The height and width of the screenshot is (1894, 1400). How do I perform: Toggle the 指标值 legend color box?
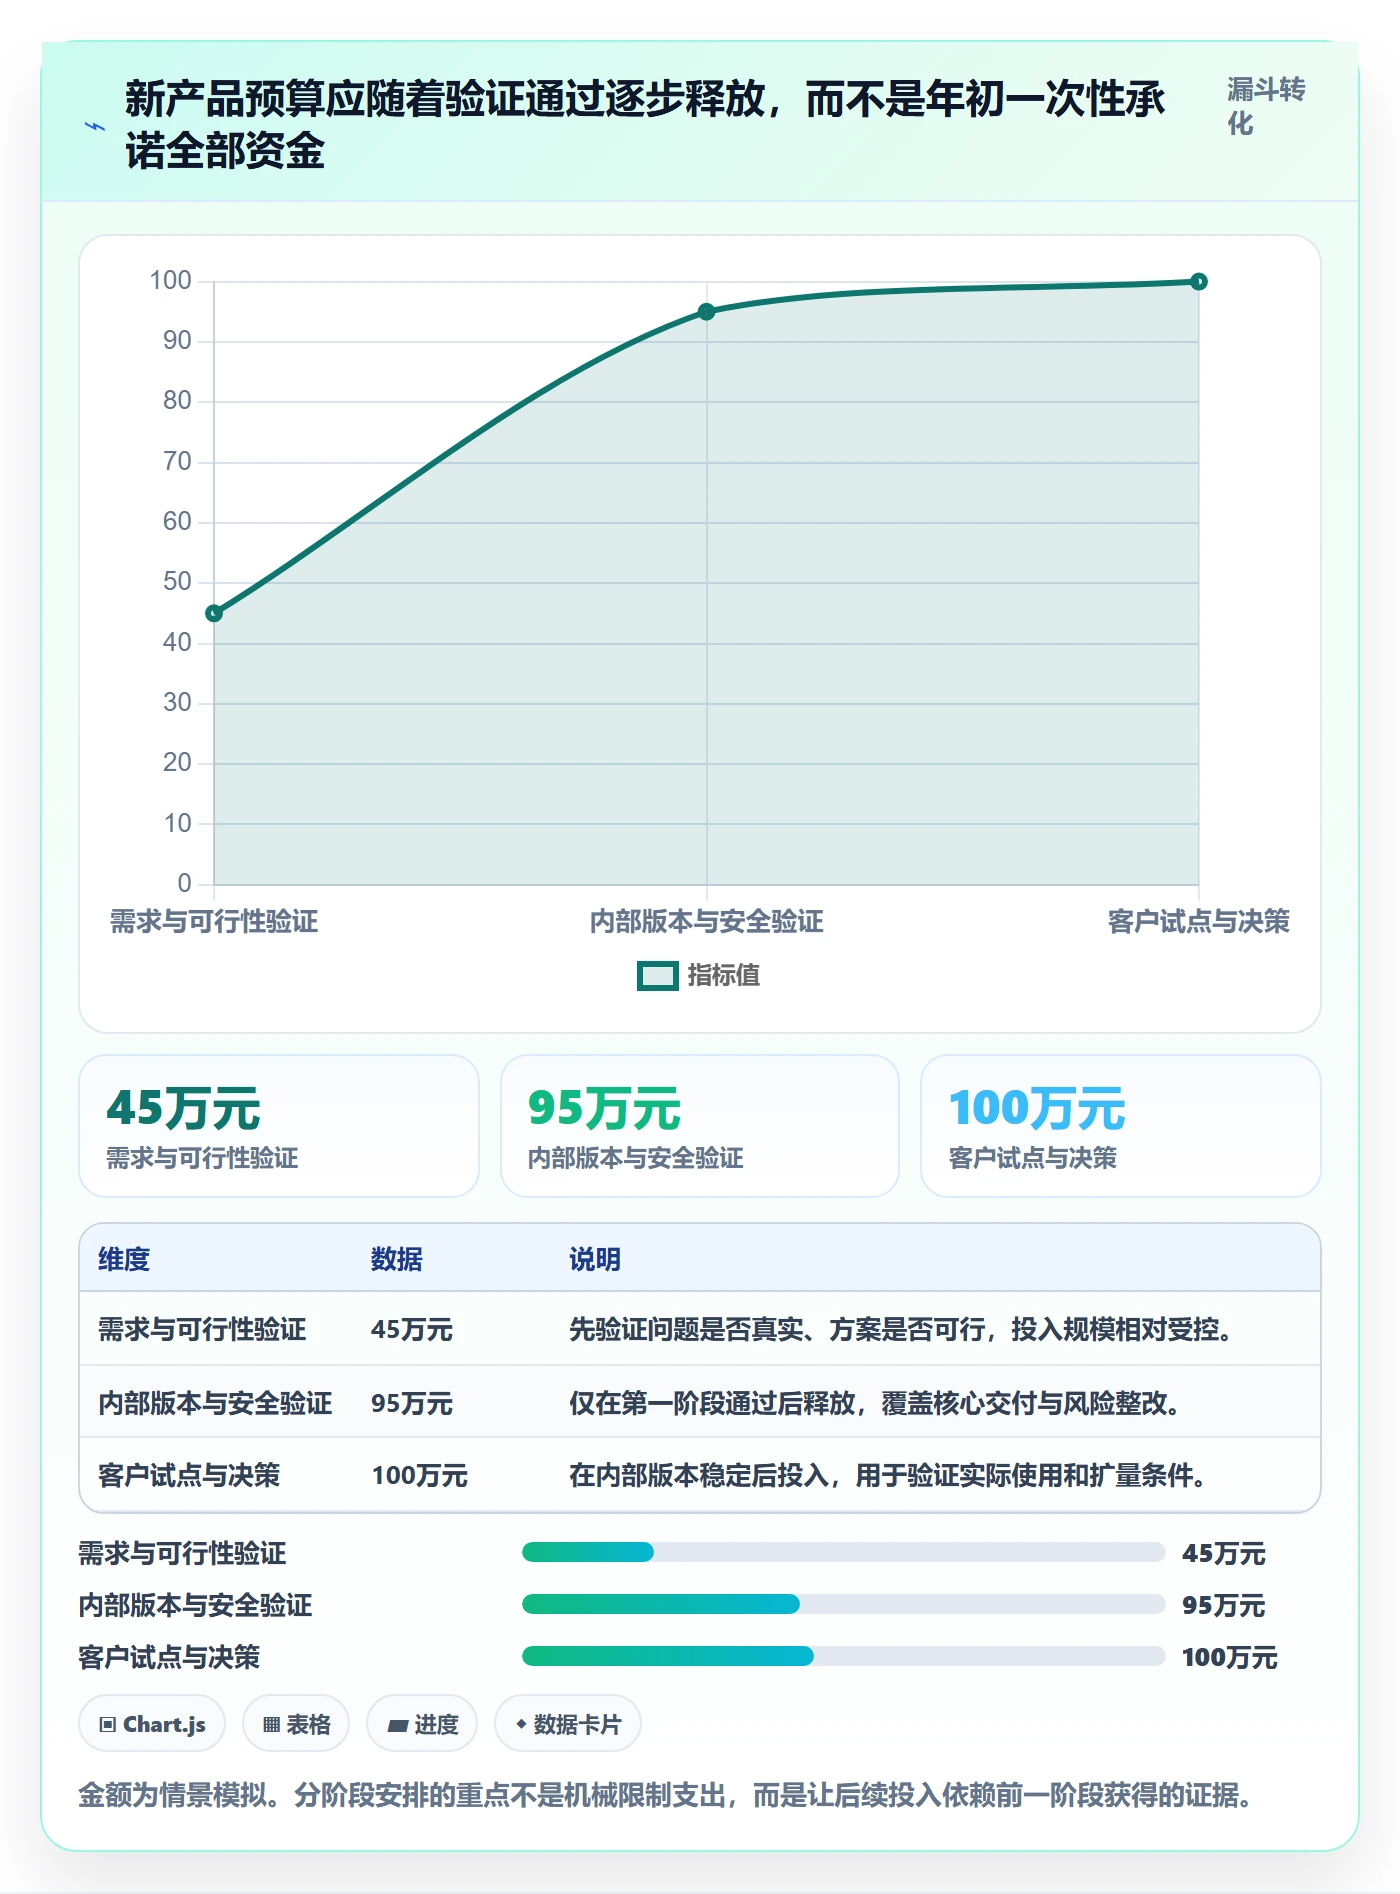[x=657, y=976]
